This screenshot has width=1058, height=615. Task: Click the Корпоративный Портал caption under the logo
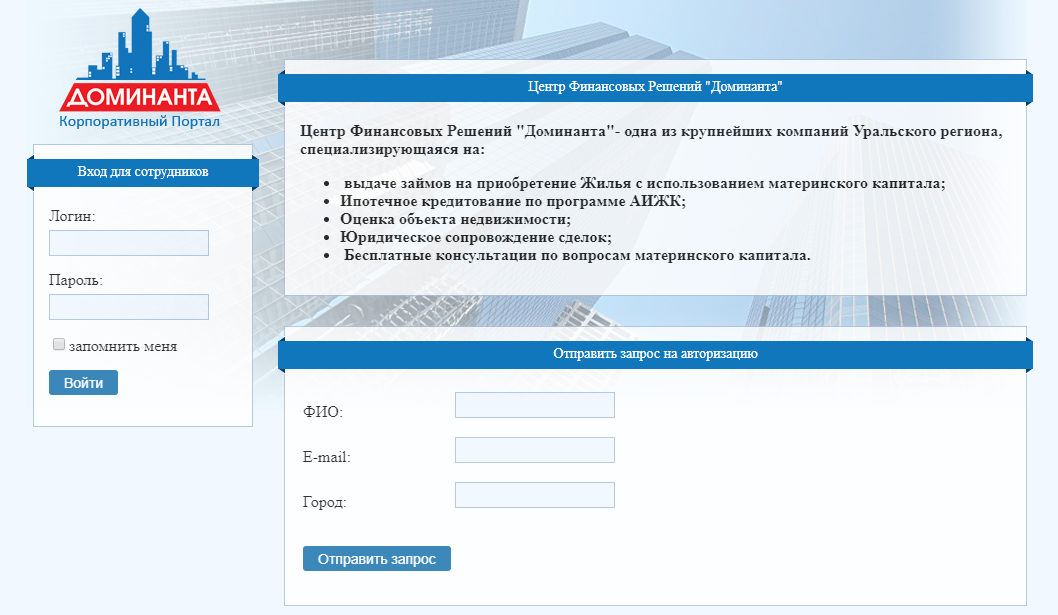139,122
